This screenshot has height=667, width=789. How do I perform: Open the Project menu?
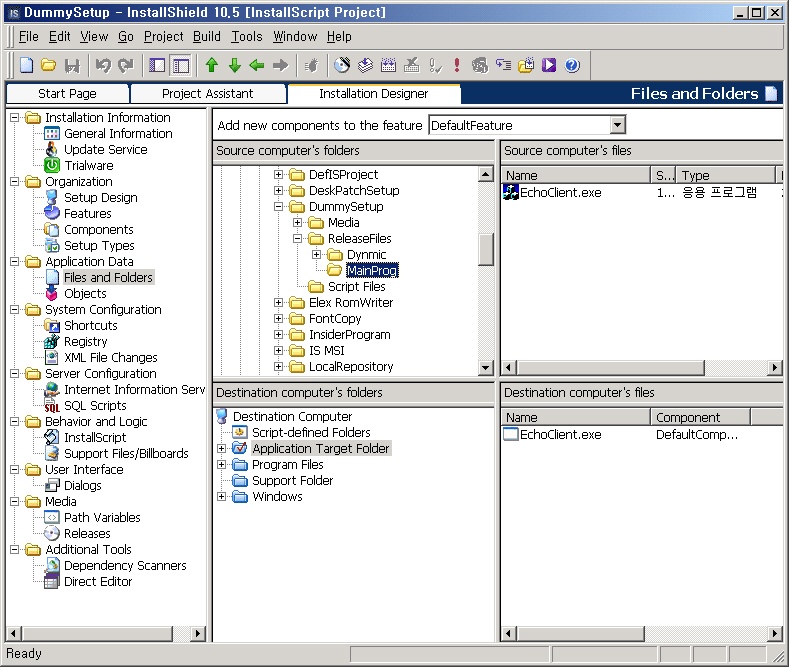164,37
